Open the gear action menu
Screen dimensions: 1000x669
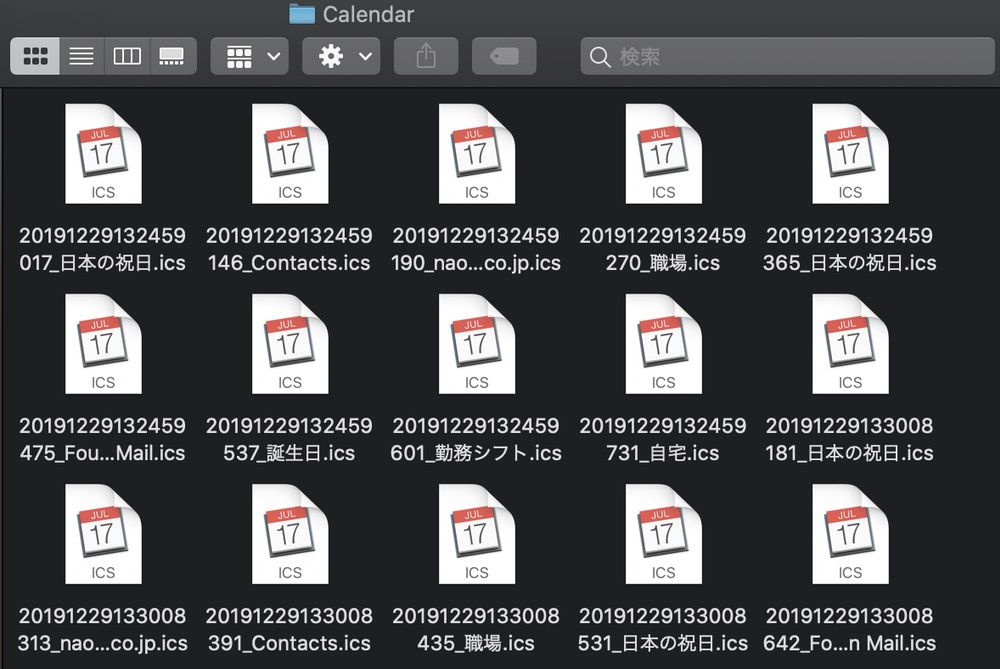pyautogui.click(x=341, y=56)
